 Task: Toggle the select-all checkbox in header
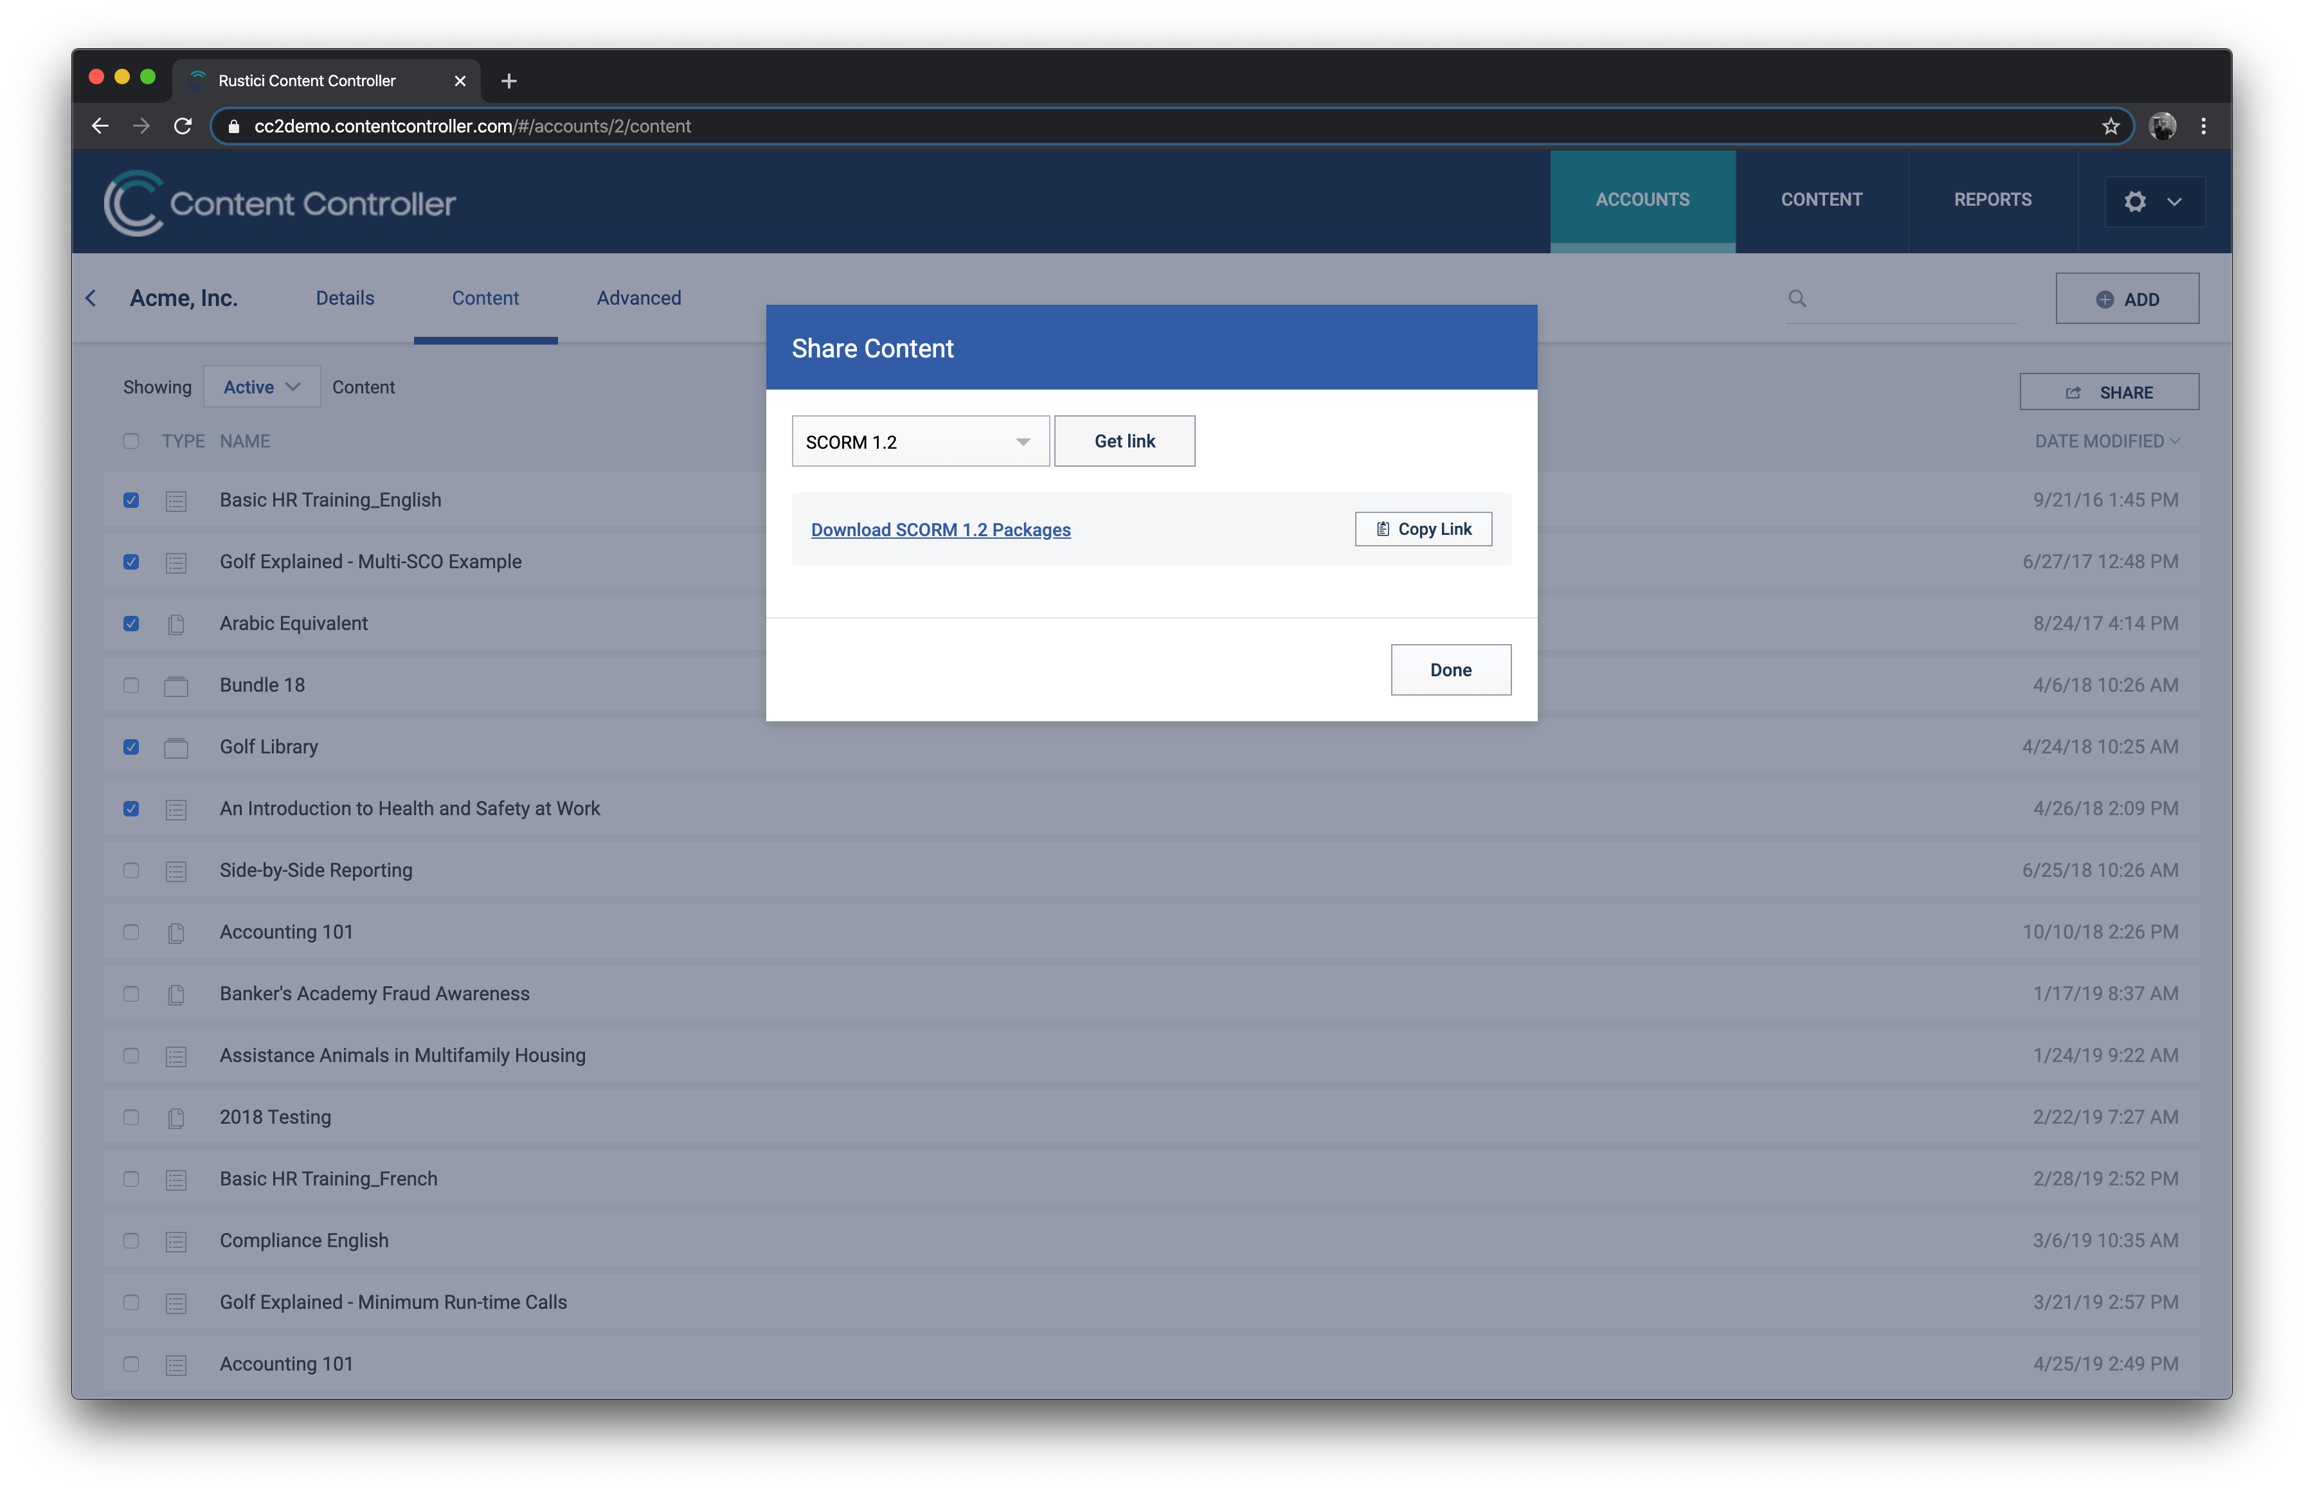tap(131, 441)
